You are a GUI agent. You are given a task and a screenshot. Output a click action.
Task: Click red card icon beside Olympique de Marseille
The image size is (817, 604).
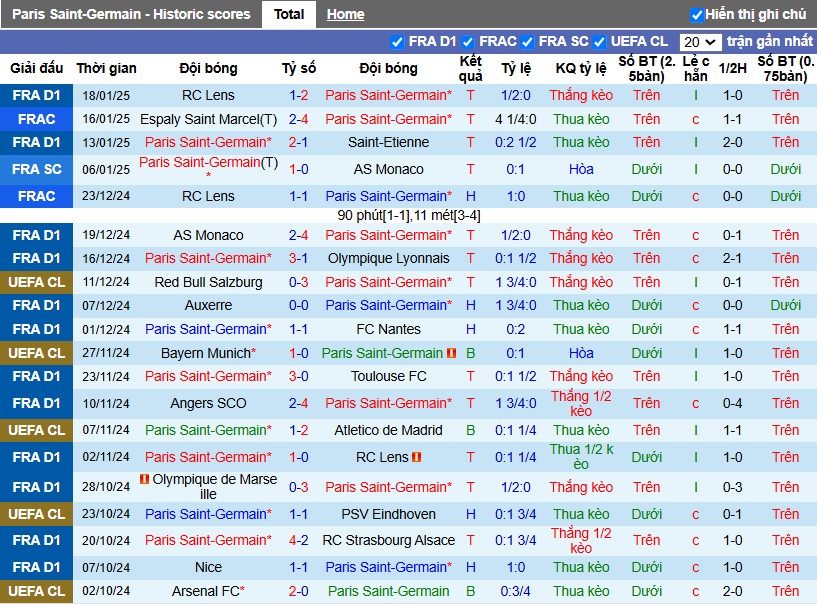144,478
